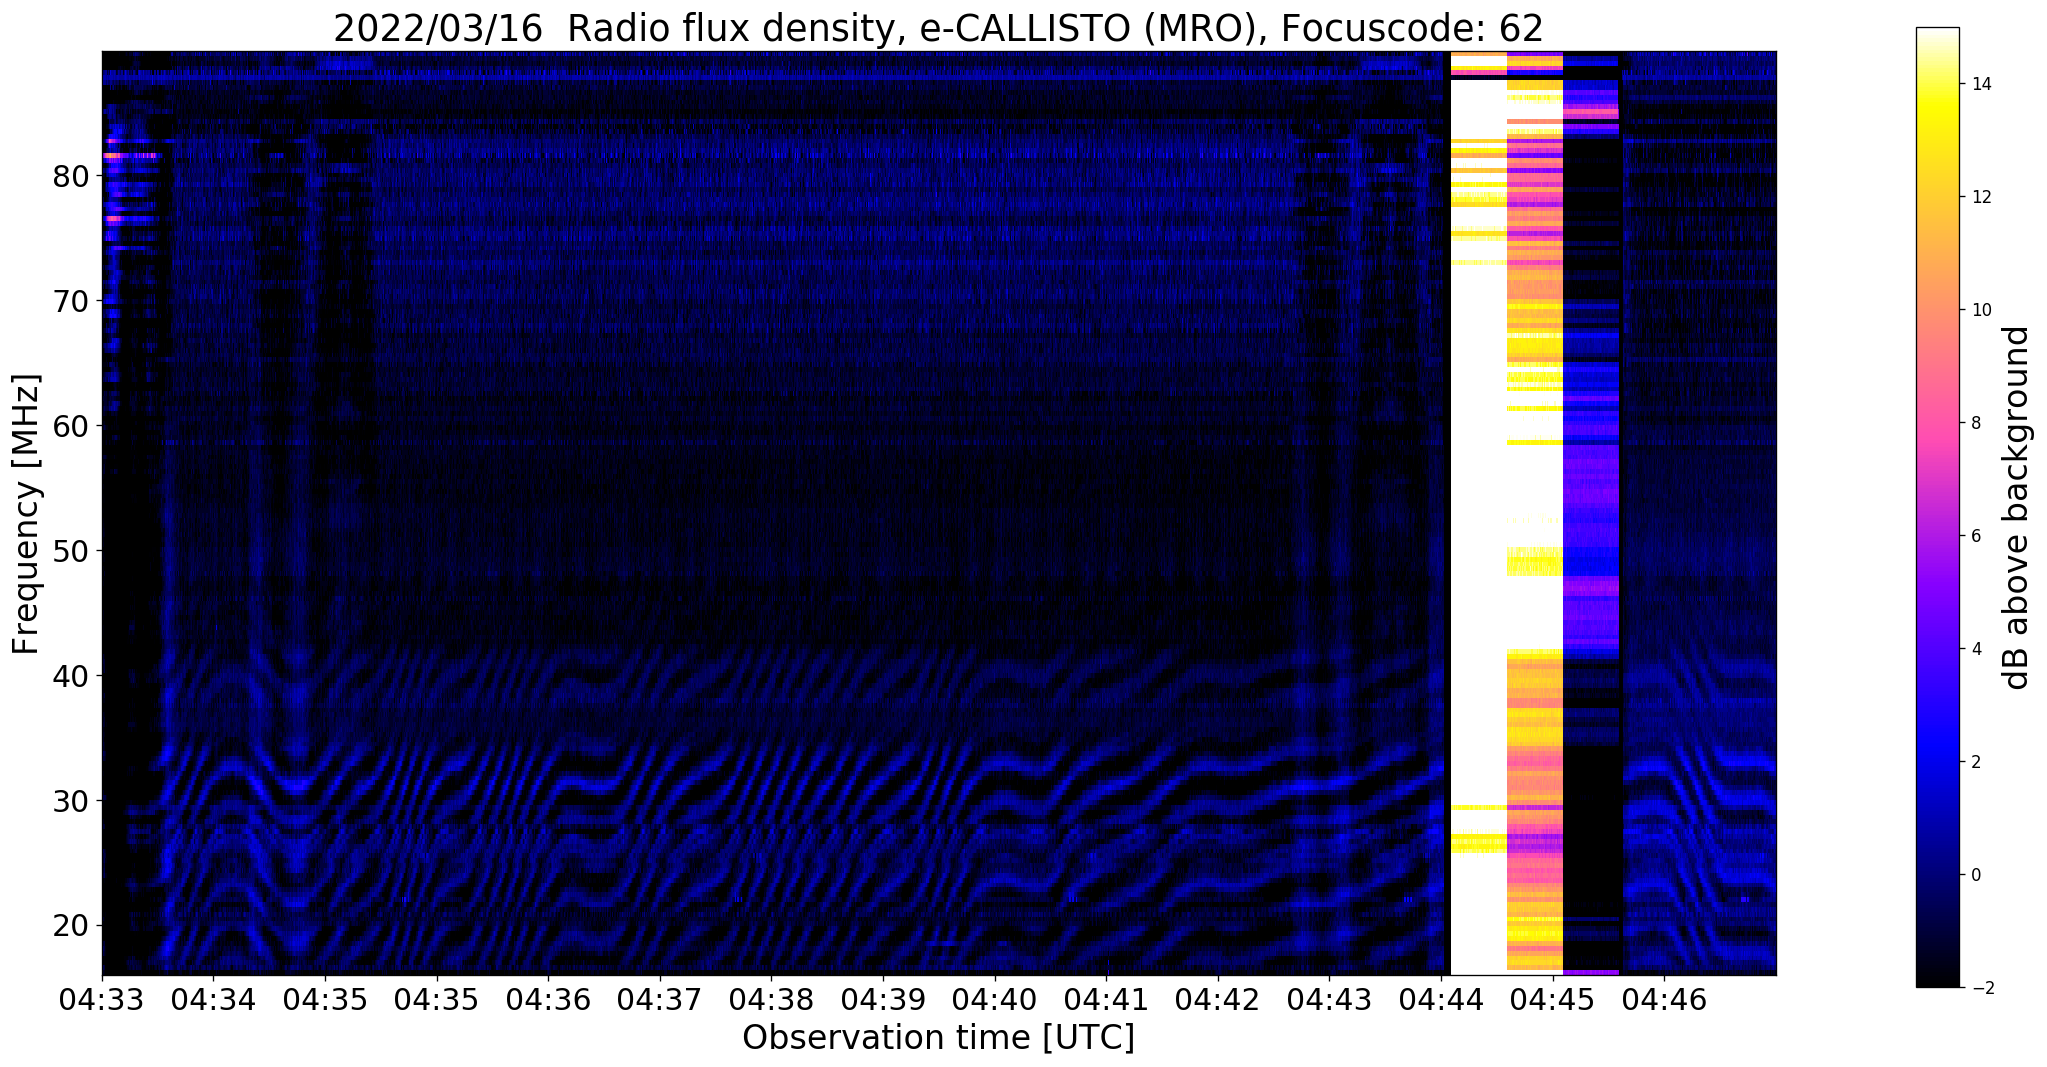This screenshot has height=1067, width=2047.
Task: Click the plot title mentioning e-CALLISTO (MRO)
Action: click(938, 28)
